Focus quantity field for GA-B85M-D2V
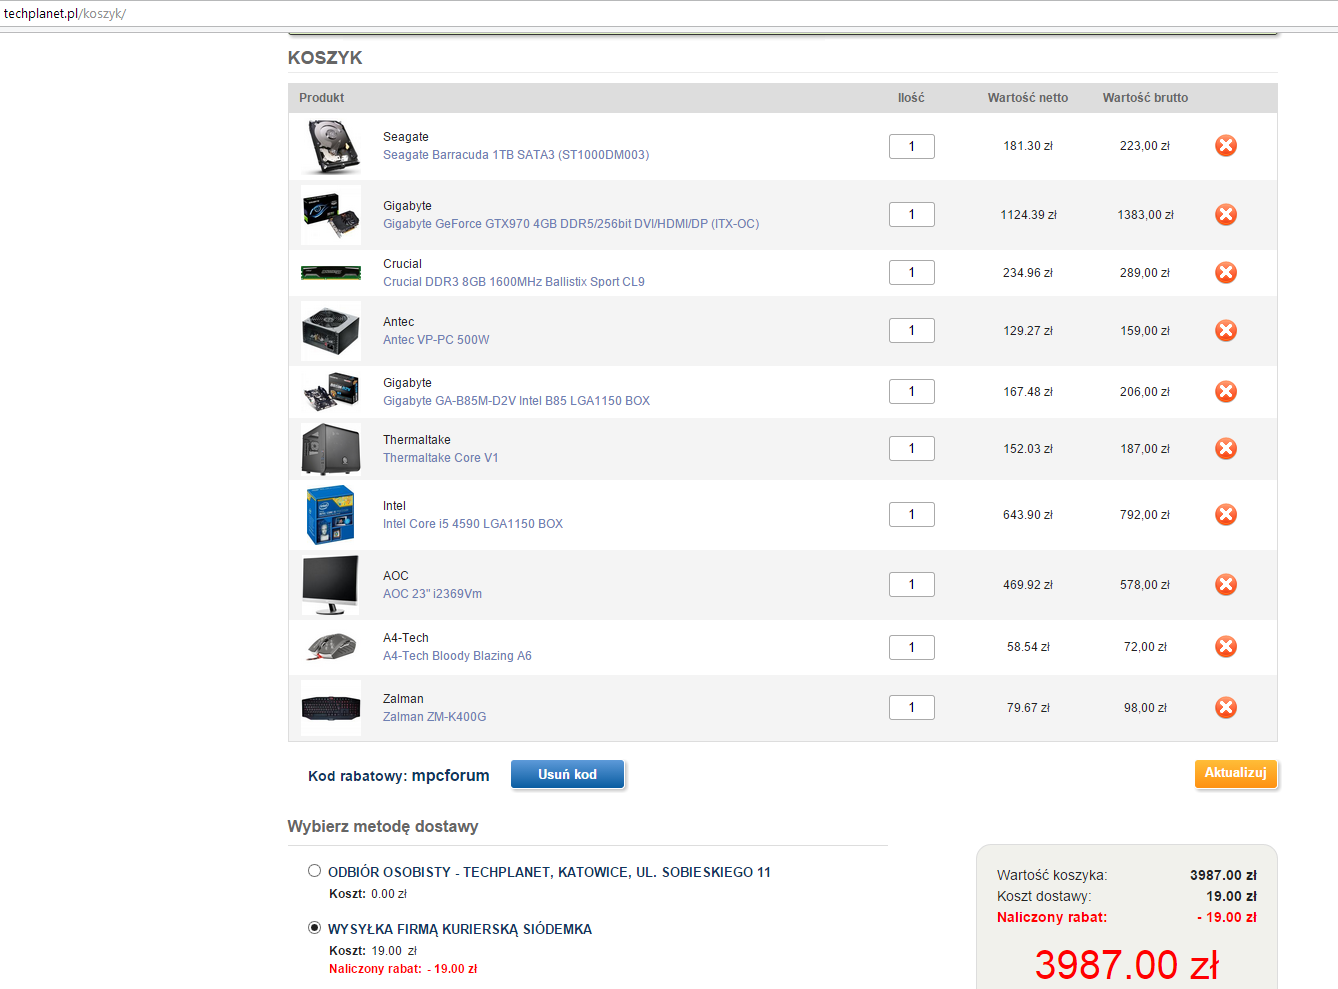 pyautogui.click(x=912, y=392)
